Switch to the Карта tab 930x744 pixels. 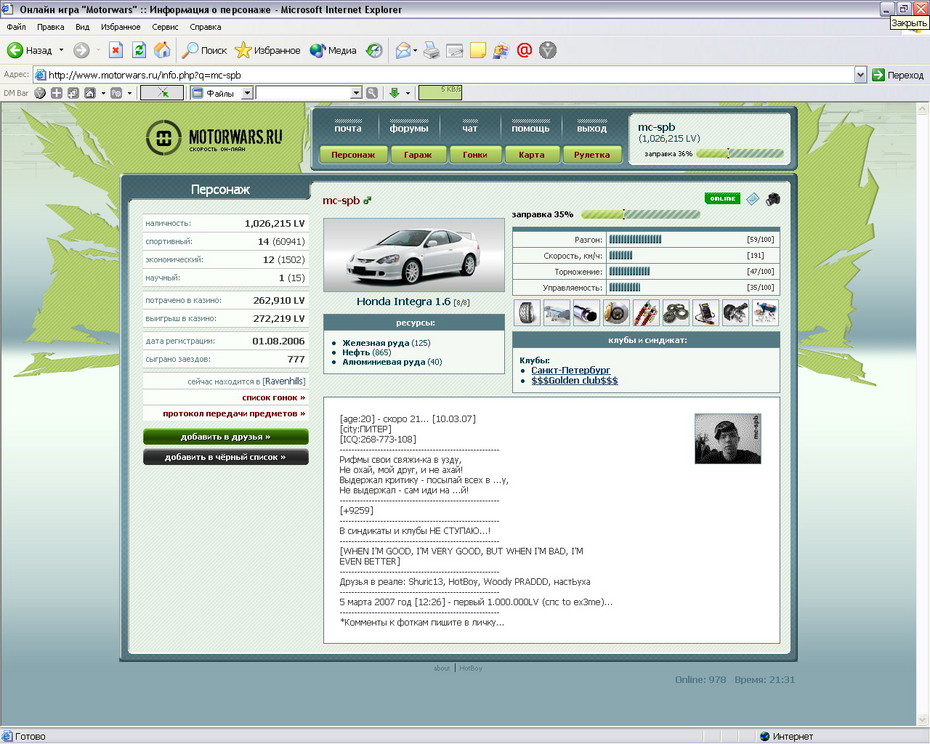click(x=531, y=154)
